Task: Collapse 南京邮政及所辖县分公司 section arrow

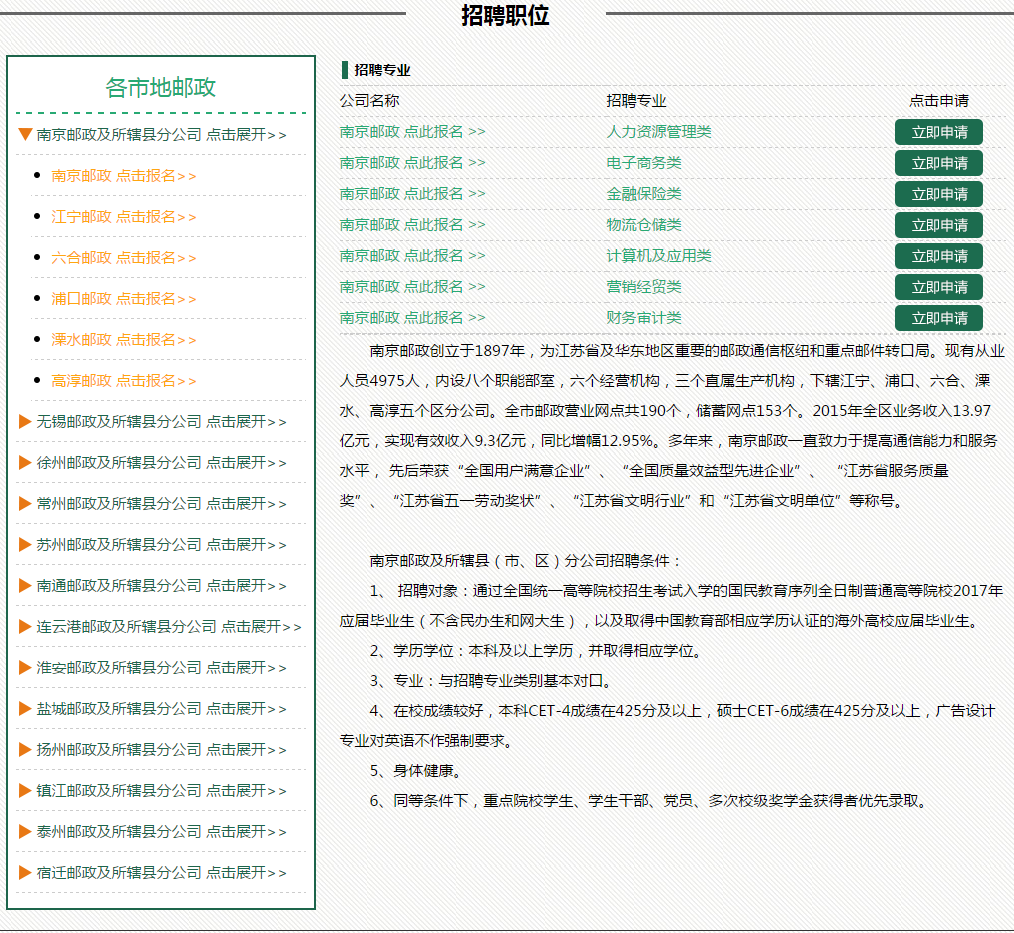Action: coord(25,134)
